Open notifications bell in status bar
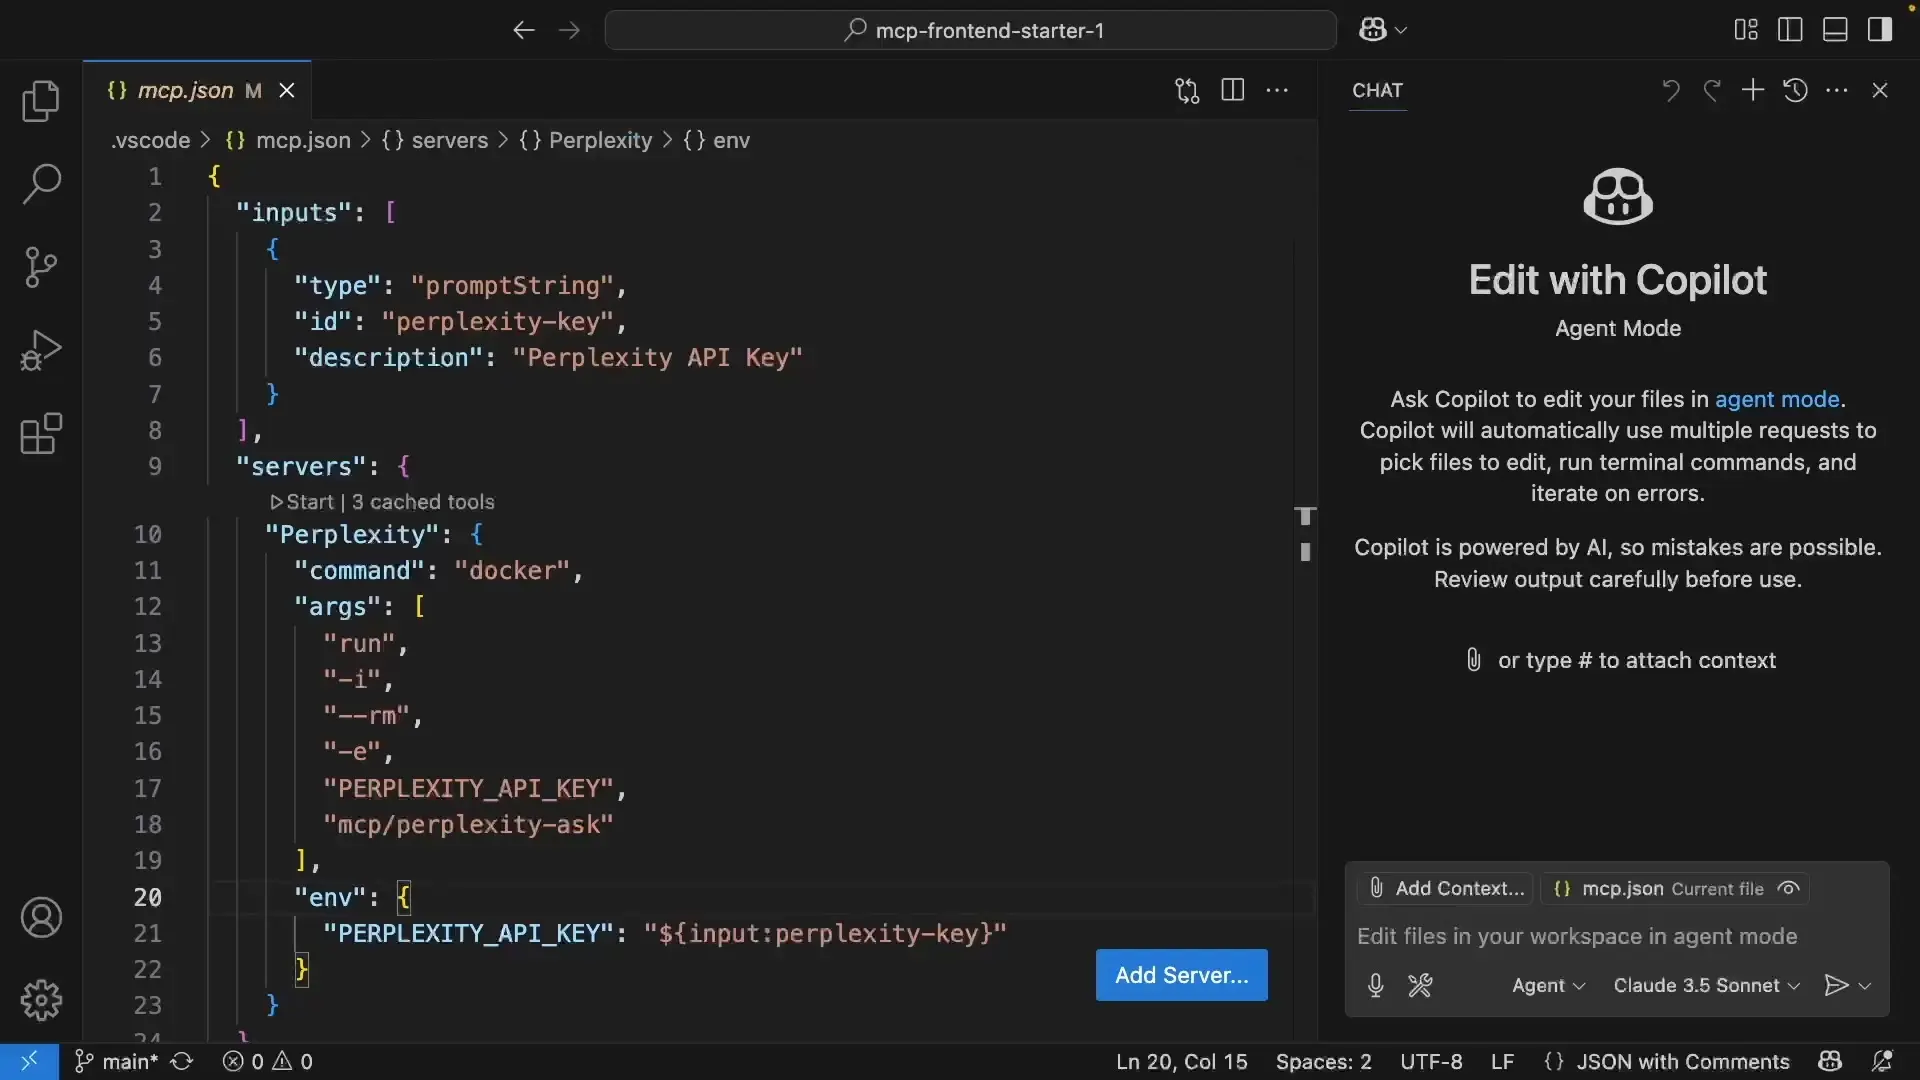 tap(1881, 1061)
